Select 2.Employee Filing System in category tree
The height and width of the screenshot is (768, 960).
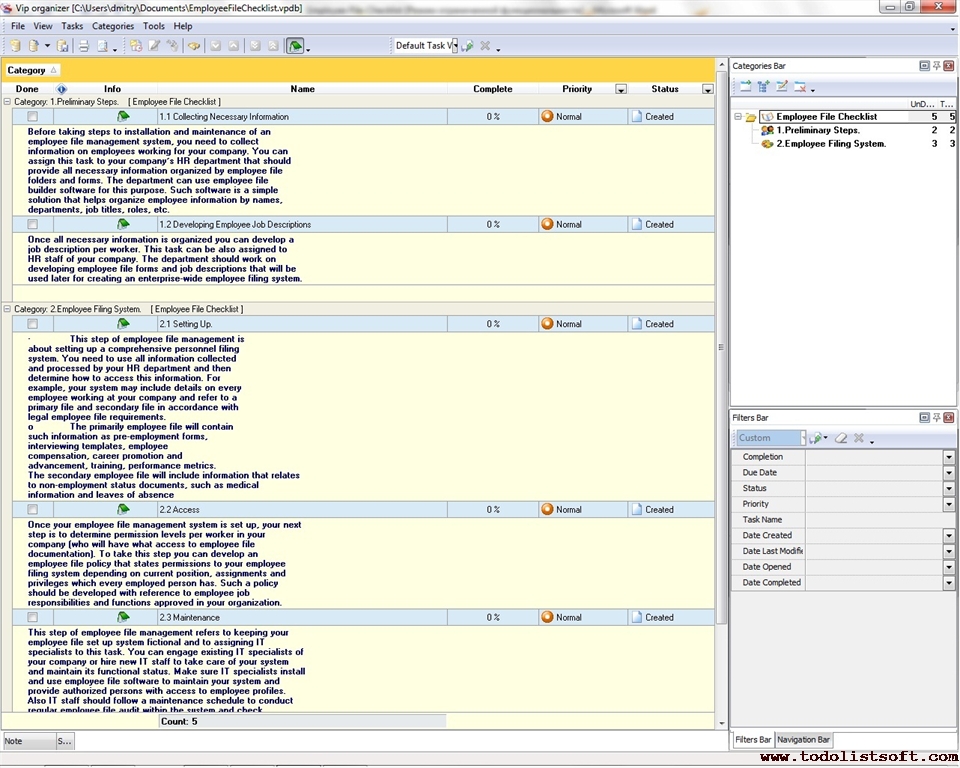pos(830,144)
